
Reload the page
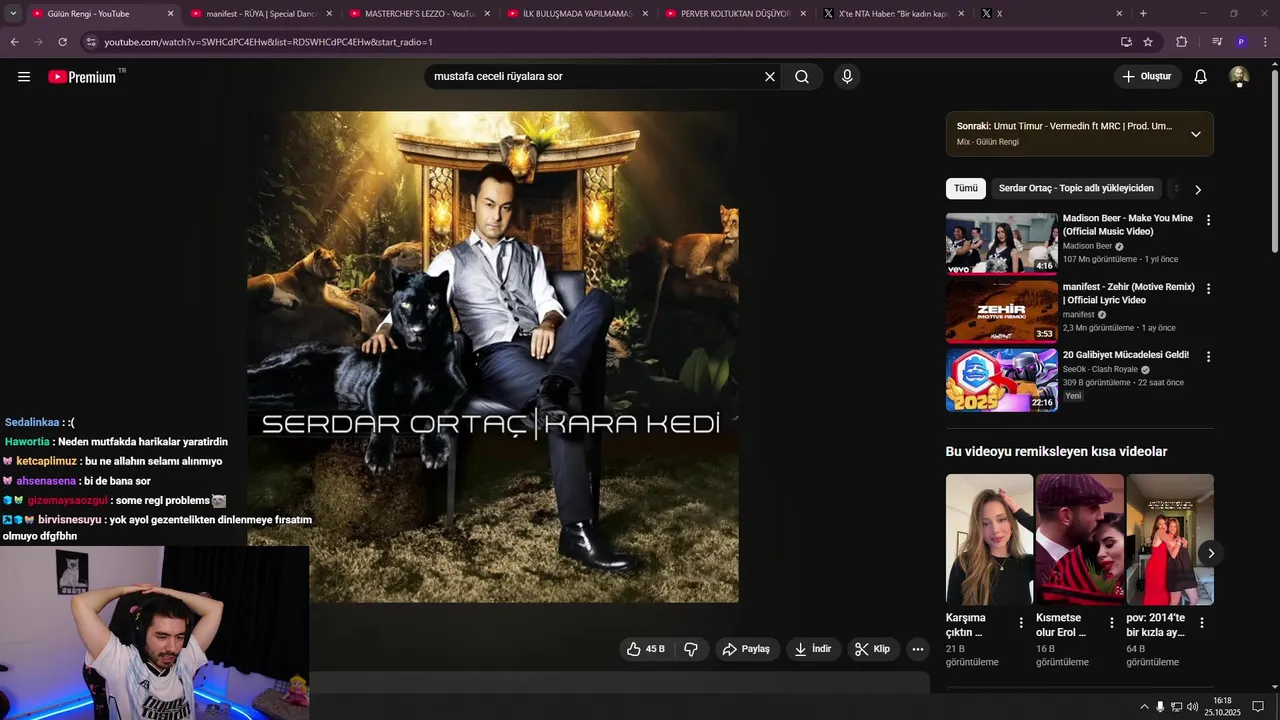click(63, 42)
